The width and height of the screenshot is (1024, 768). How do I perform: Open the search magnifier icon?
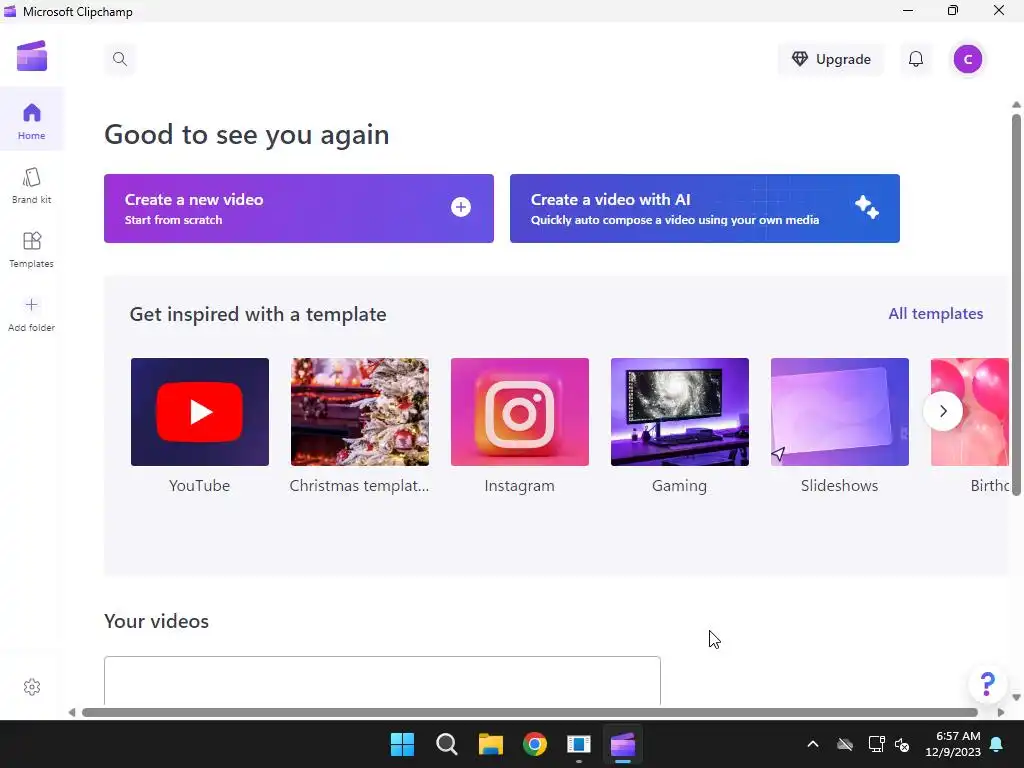(x=120, y=59)
